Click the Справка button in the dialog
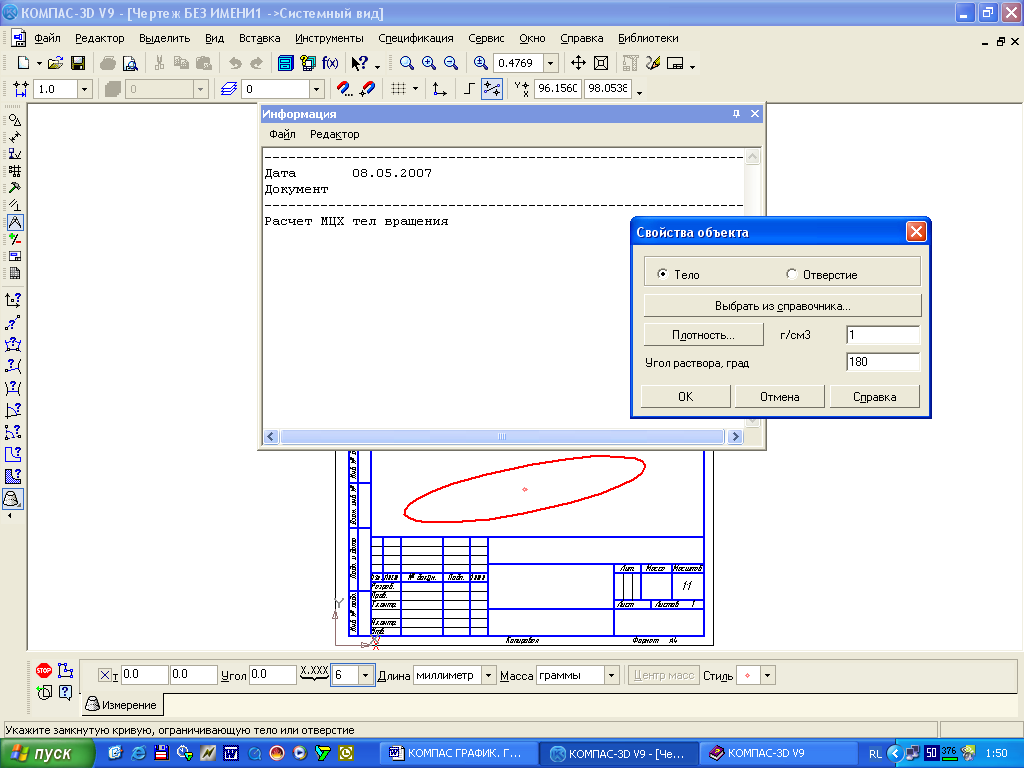Image resolution: width=1024 pixels, height=768 pixels. click(874, 396)
